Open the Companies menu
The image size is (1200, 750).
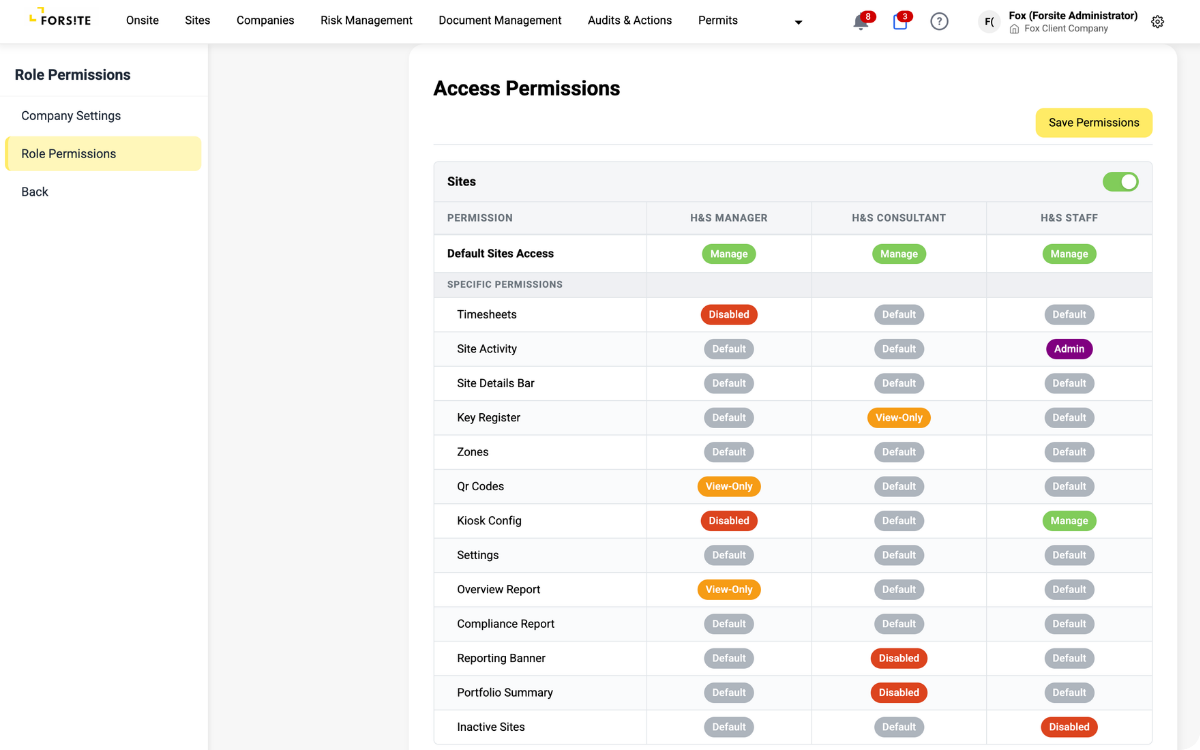click(265, 20)
